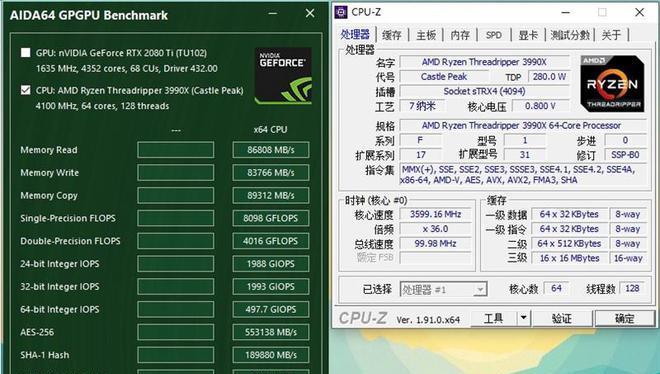The width and height of the screenshot is (660, 374).
Task: Click the 修订 value SSP-B0
Action: (x=625, y=154)
